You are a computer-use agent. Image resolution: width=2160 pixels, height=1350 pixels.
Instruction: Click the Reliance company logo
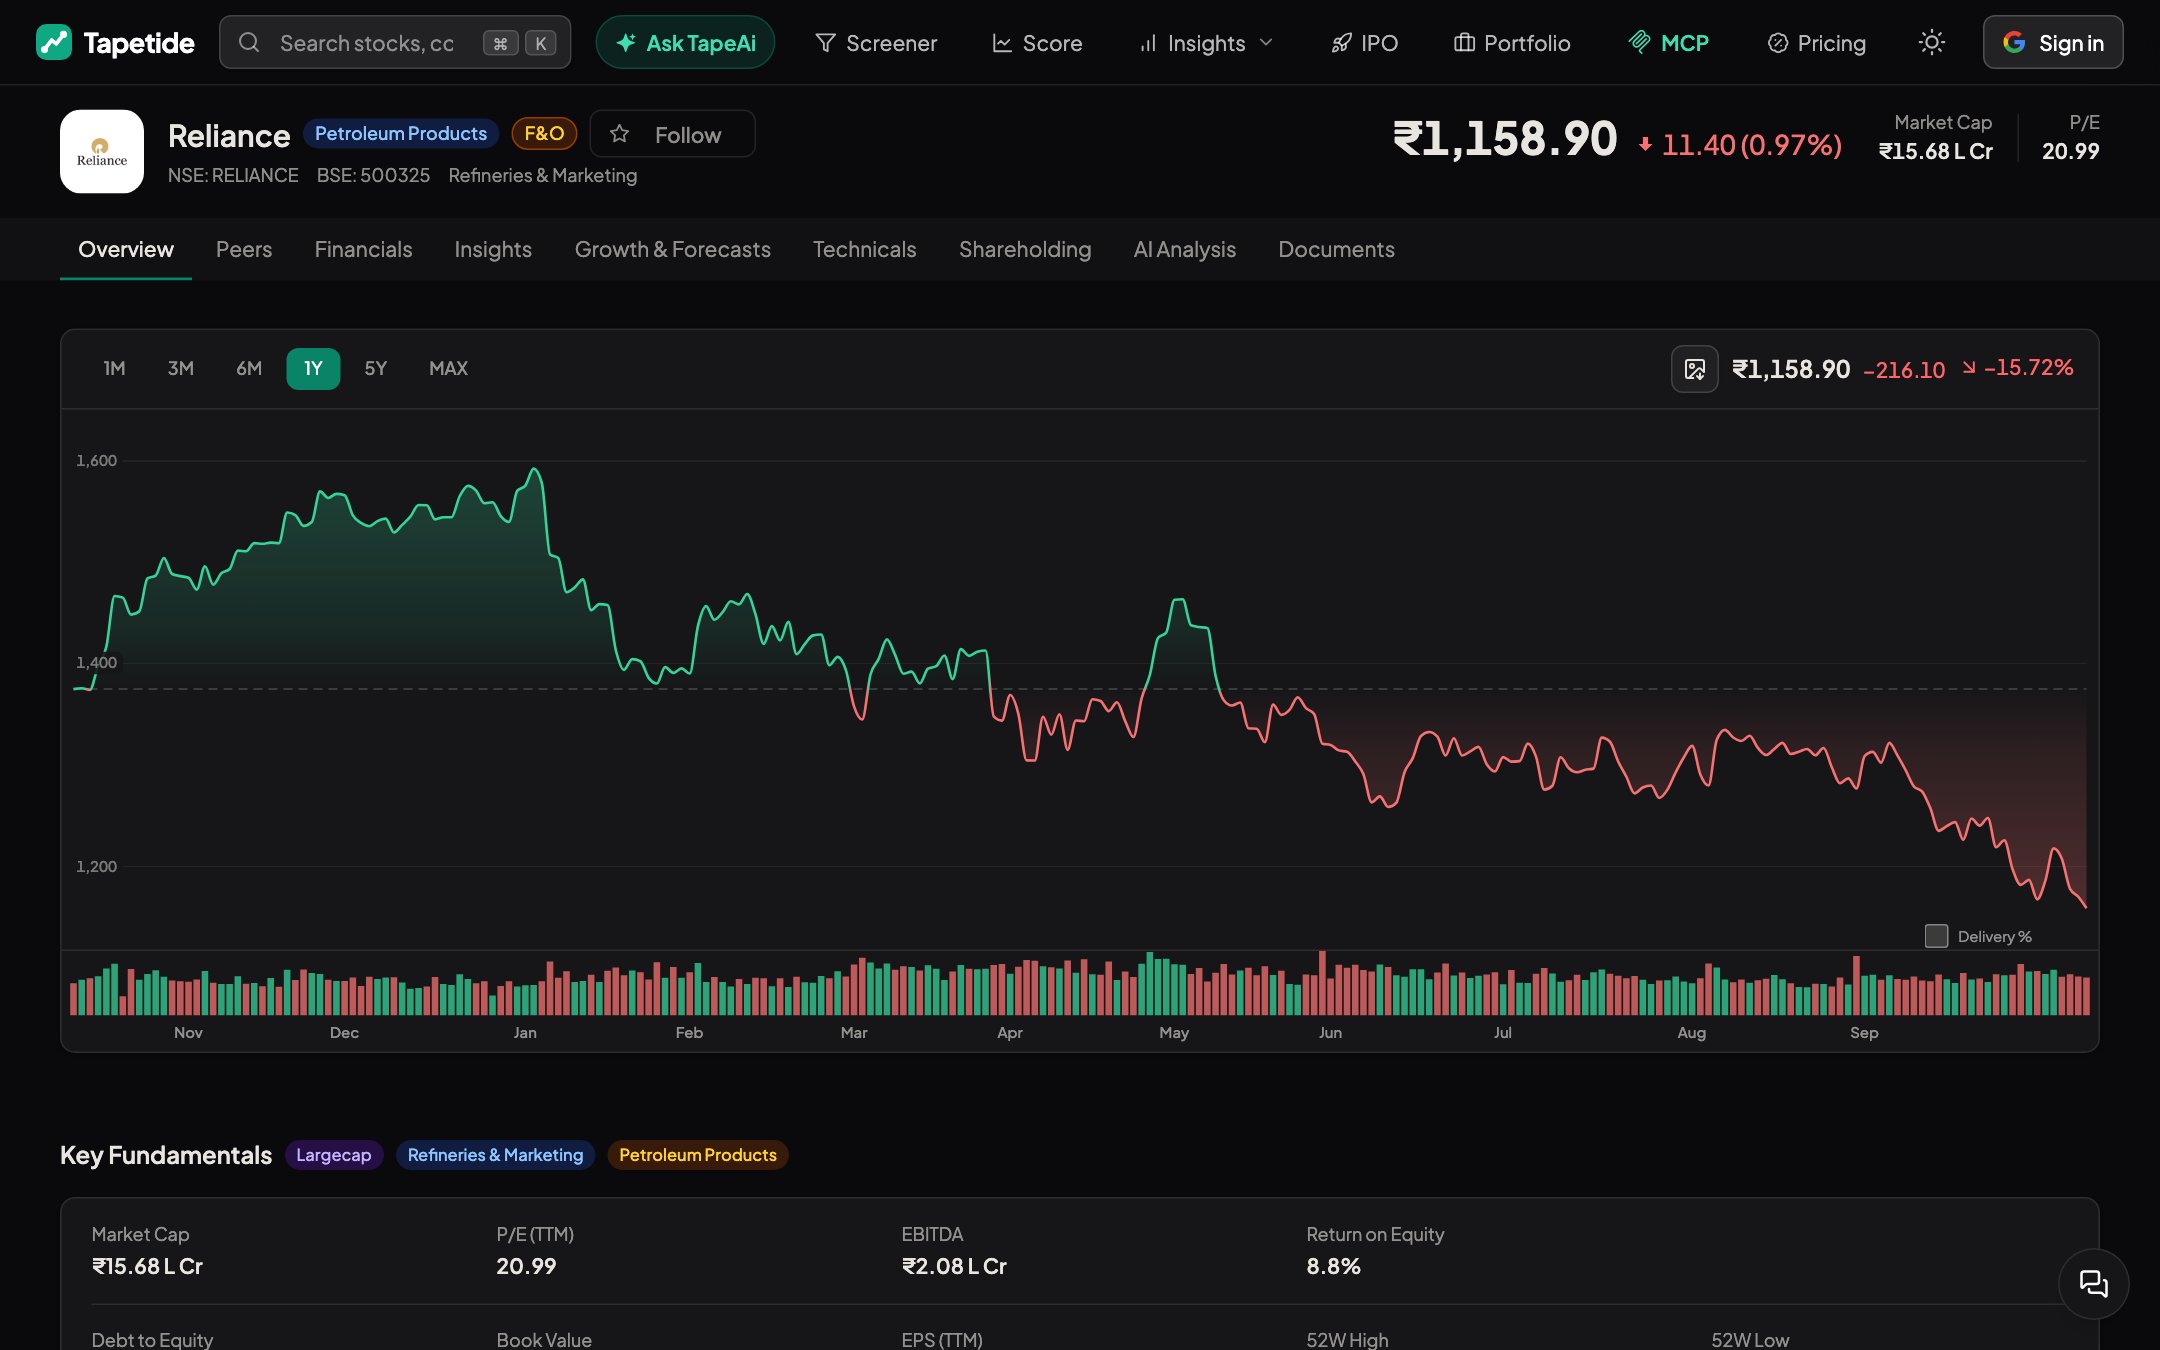[102, 151]
